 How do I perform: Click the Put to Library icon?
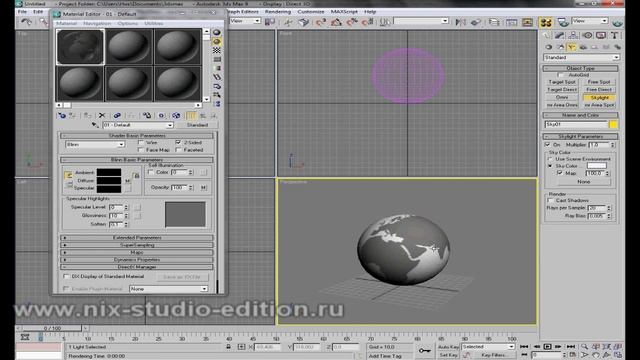click(x=147, y=116)
